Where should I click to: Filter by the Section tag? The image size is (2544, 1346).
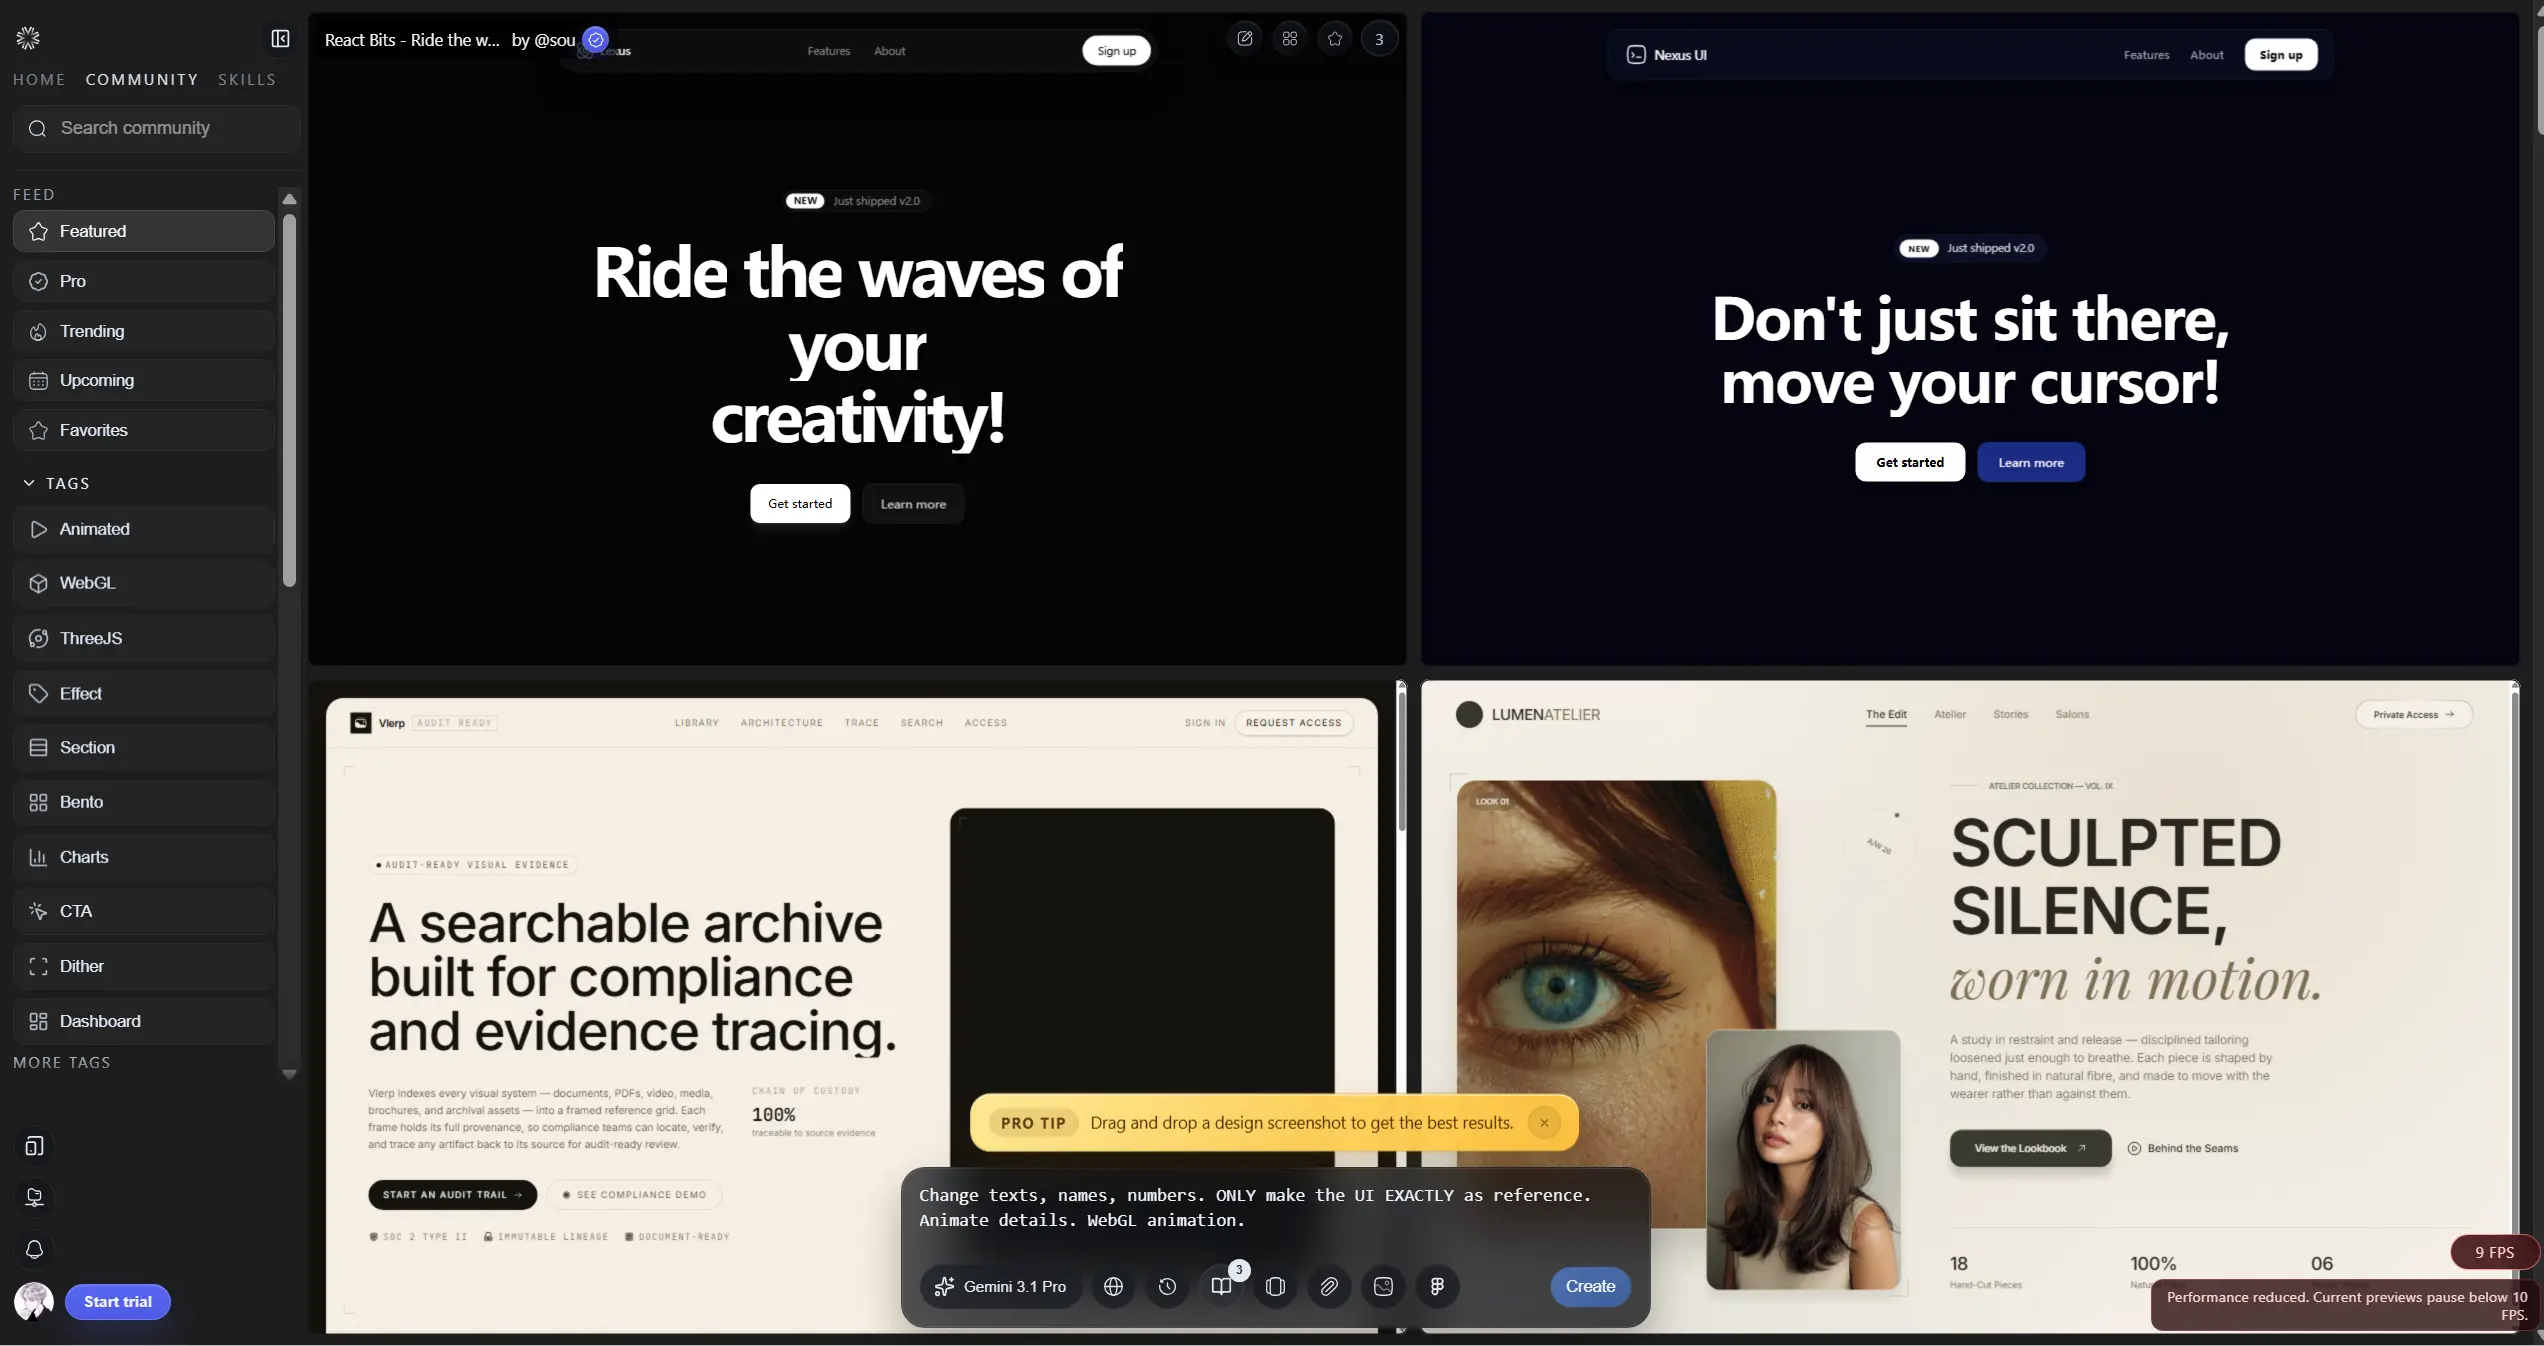144,747
